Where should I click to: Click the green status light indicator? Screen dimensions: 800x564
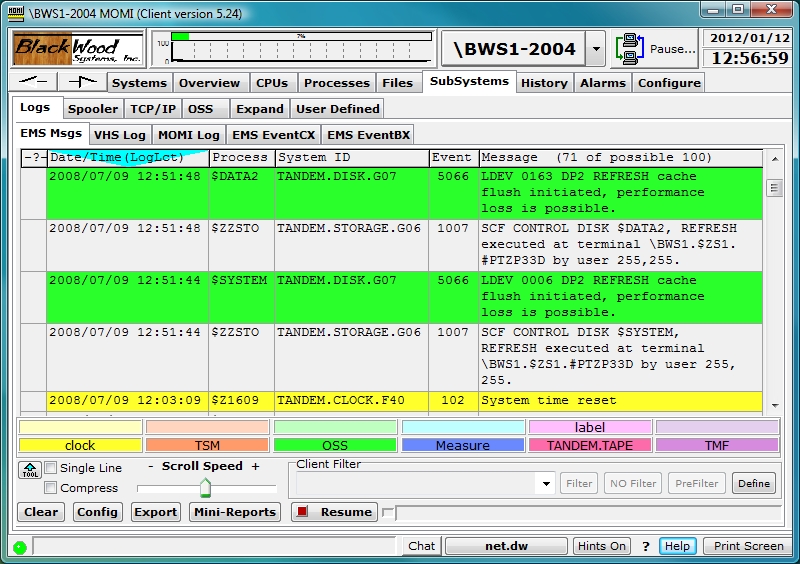(x=19, y=547)
